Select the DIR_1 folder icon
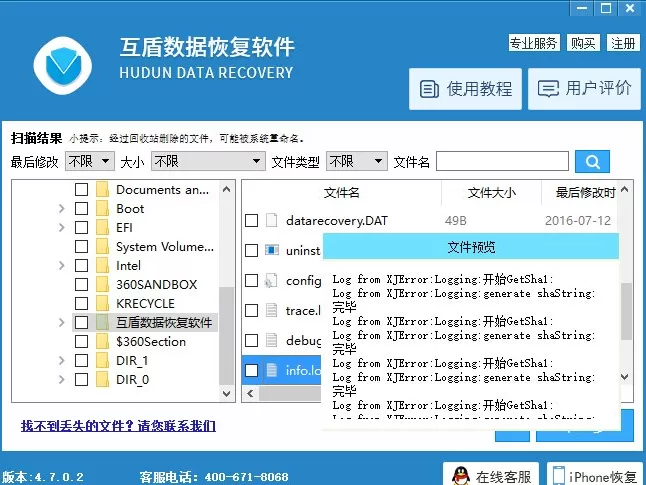 (102, 360)
